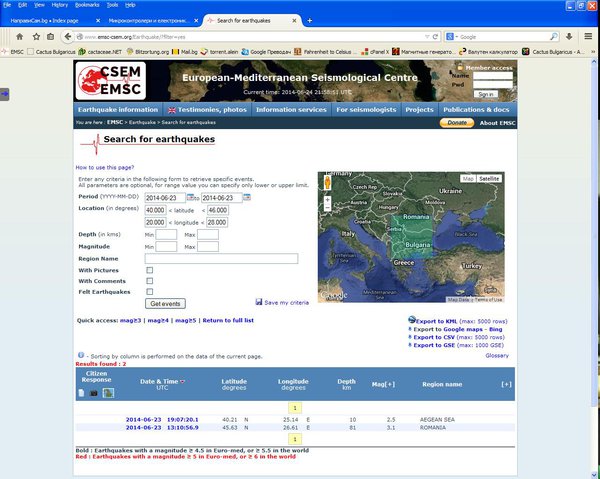Switch to the НаправиСам.bg Index page tab
600x479 pixels.
click(44, 21)
